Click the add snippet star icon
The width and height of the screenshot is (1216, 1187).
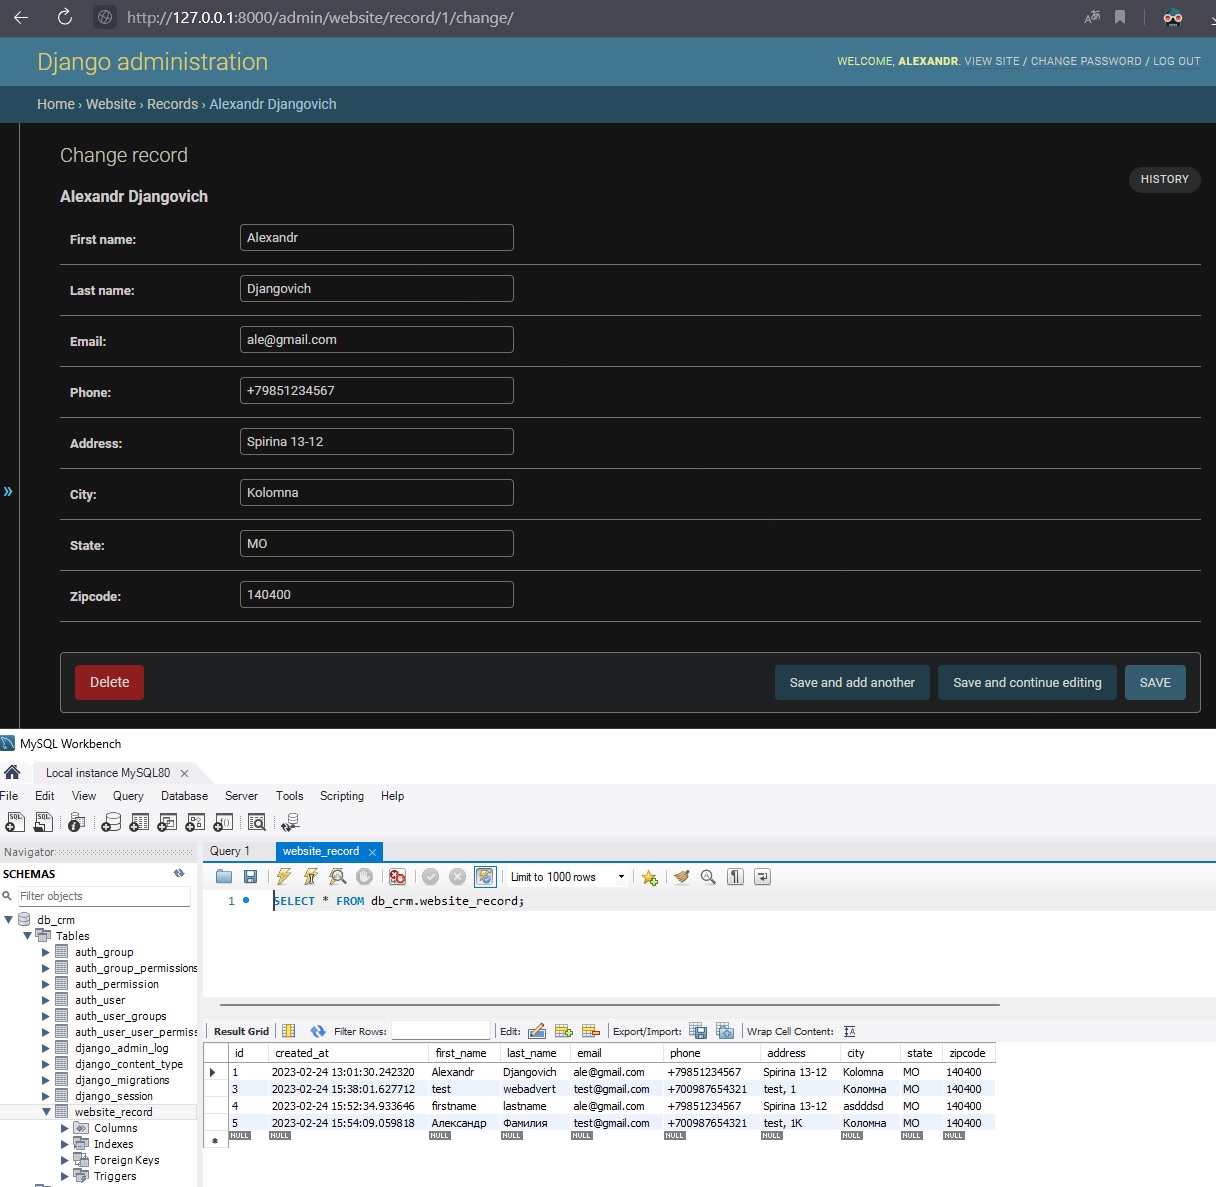click(650, 877)
